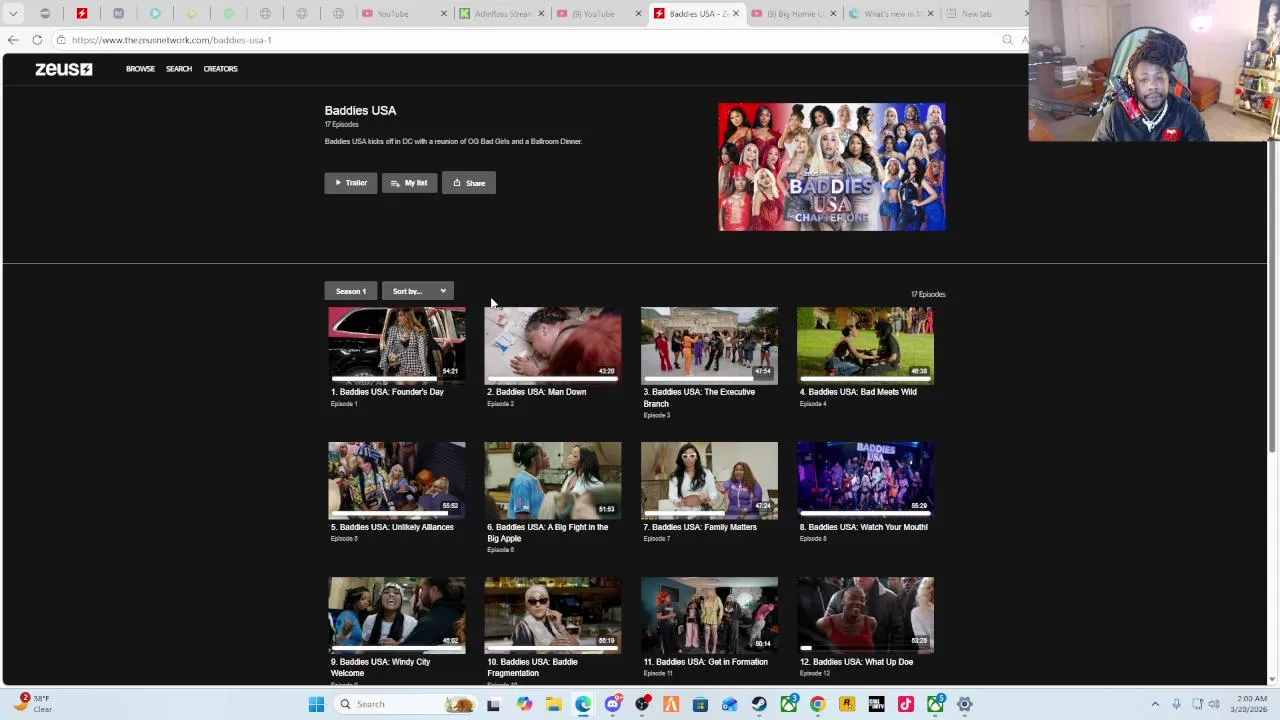This screenshot has width=1280, height=720.
Task: Open The Executive Branch episode thumbnail
Action: [709, 345]
